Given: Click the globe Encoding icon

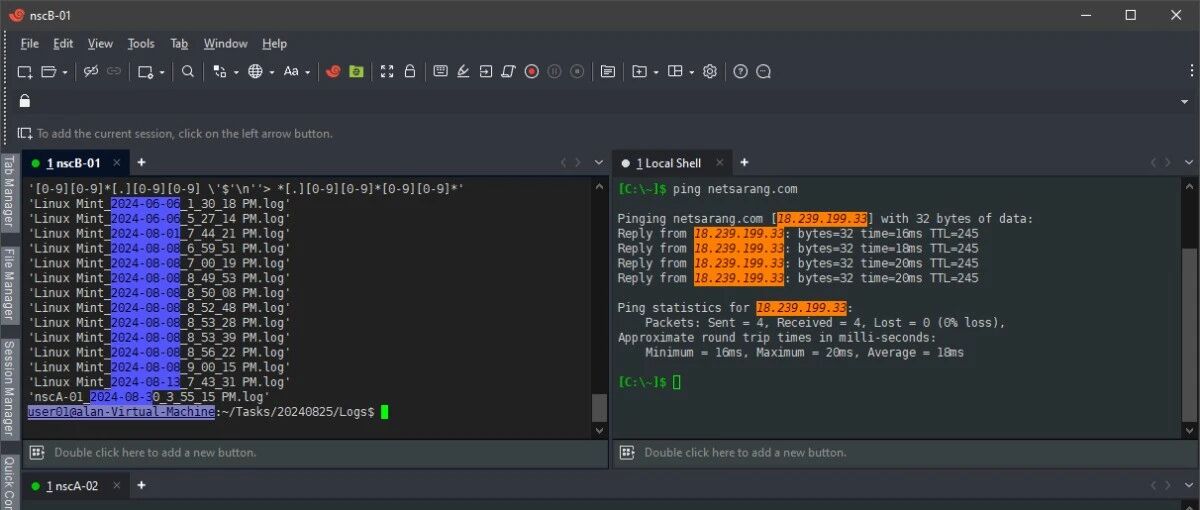Looking at the screenshot, I should (255, 72).
